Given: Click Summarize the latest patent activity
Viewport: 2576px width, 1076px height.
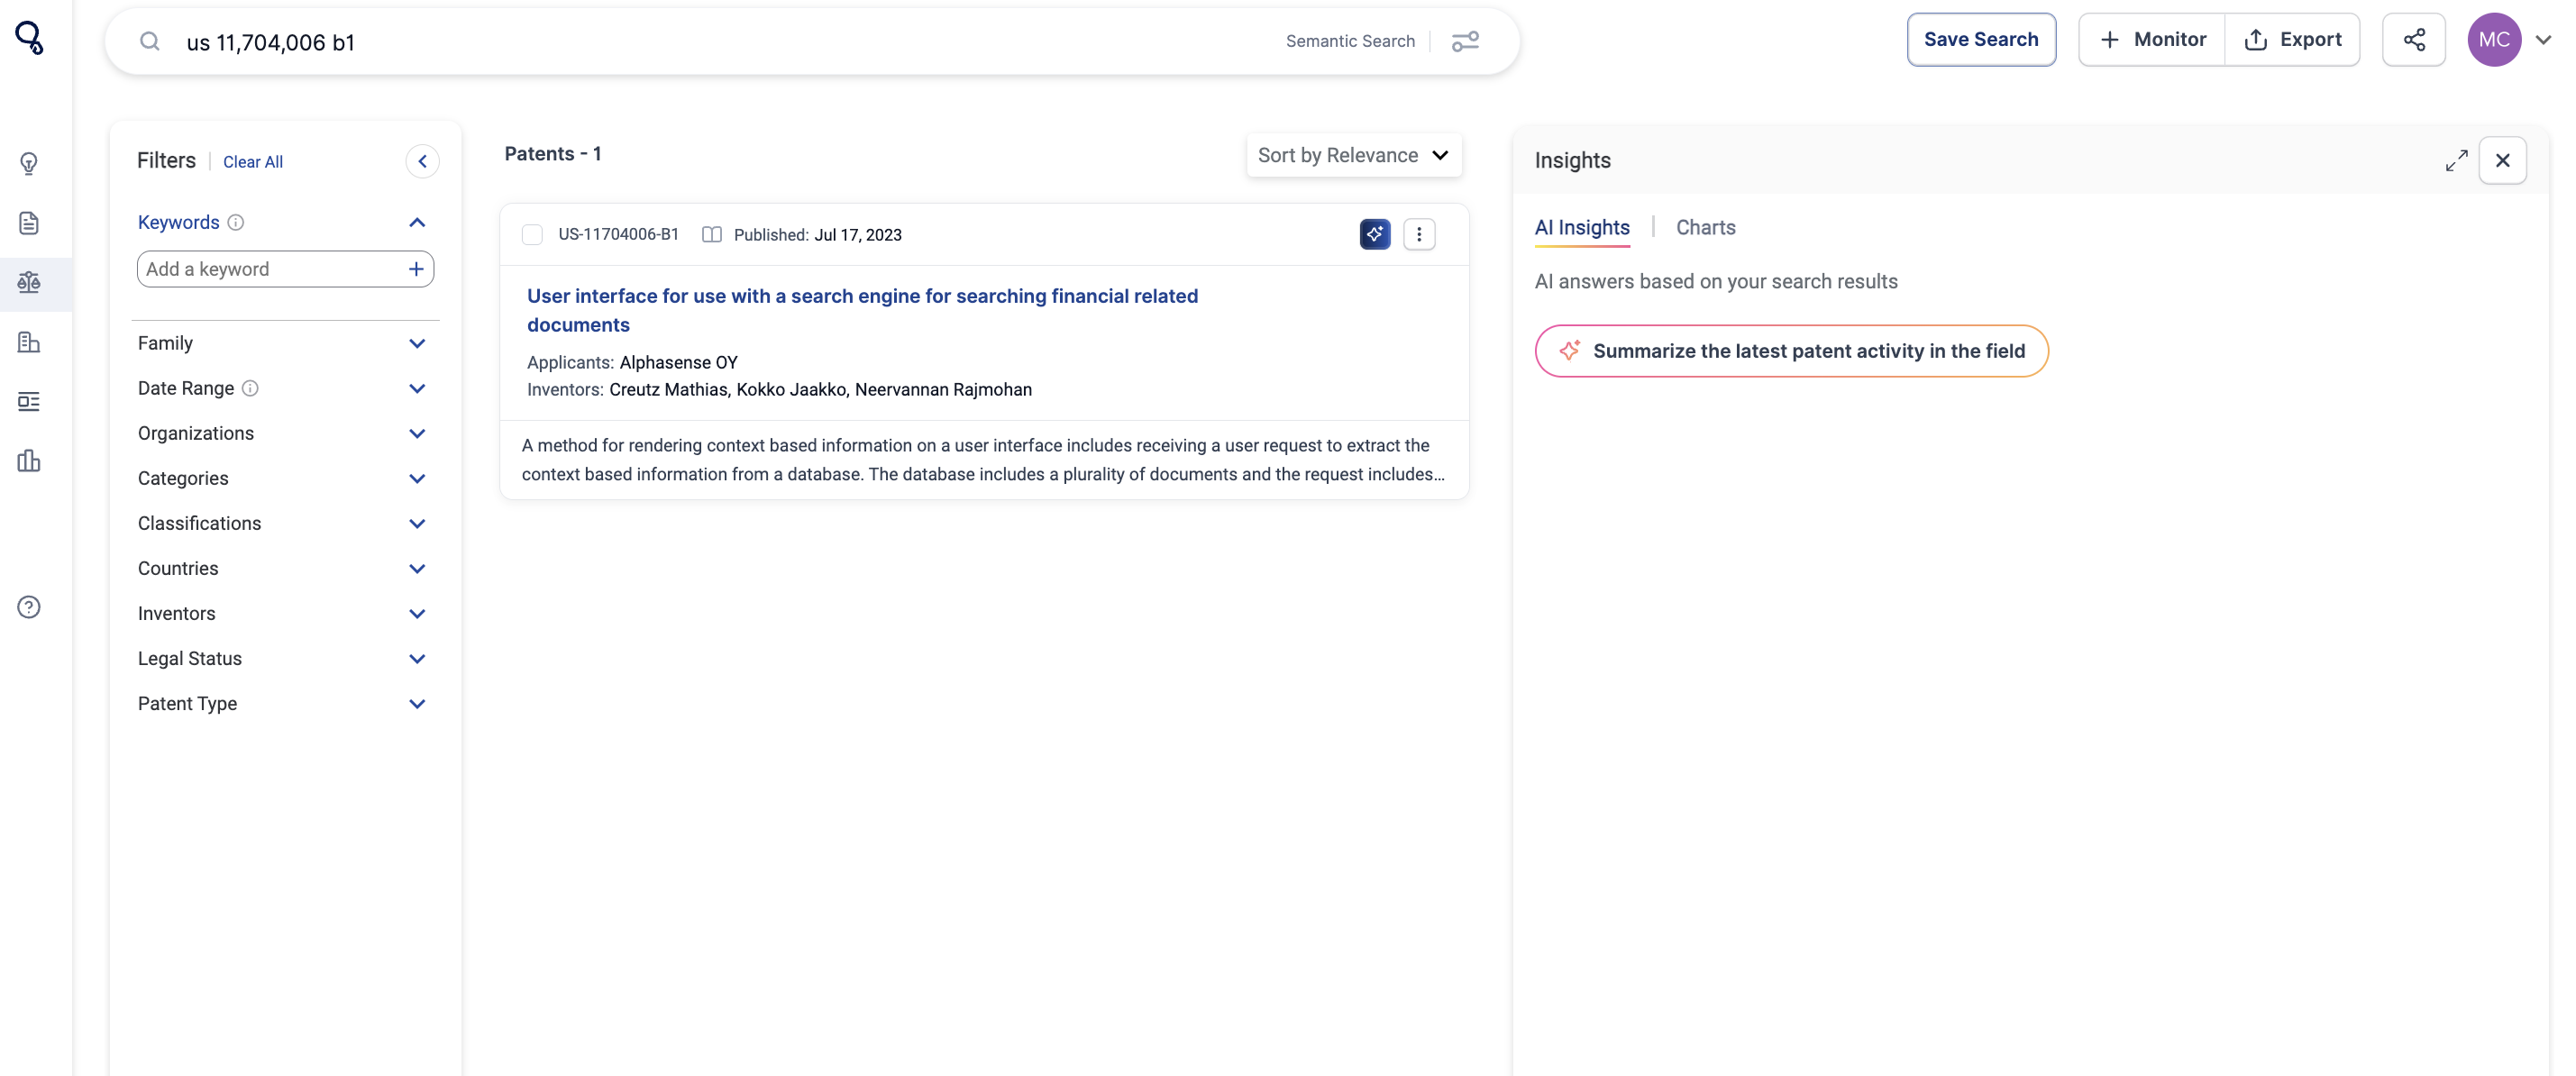Looking at the screenshot, I should click(x=1791, y=351).
